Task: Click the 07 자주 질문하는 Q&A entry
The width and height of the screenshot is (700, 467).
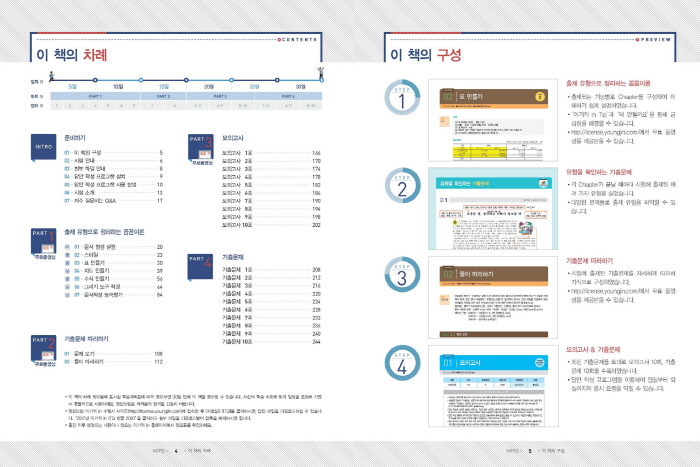Action: pyautogui.click(x=113, y=201)
